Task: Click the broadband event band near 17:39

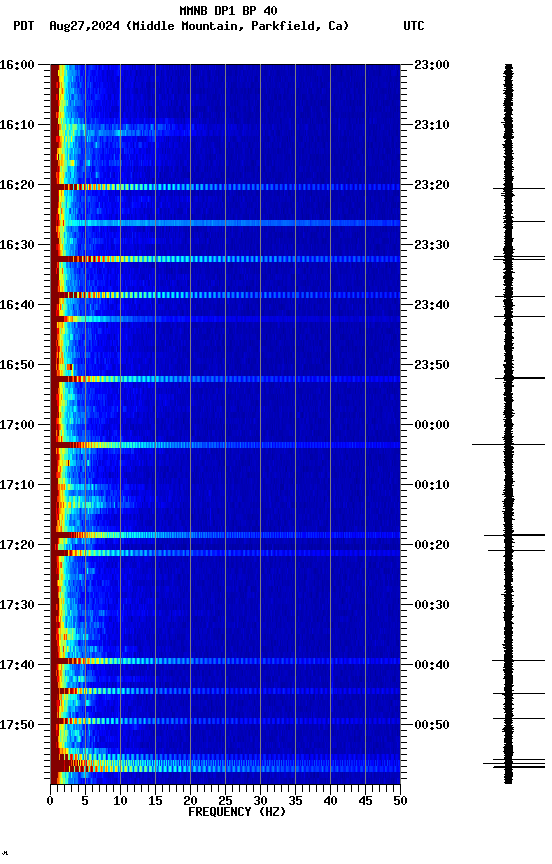Action: 225,661
